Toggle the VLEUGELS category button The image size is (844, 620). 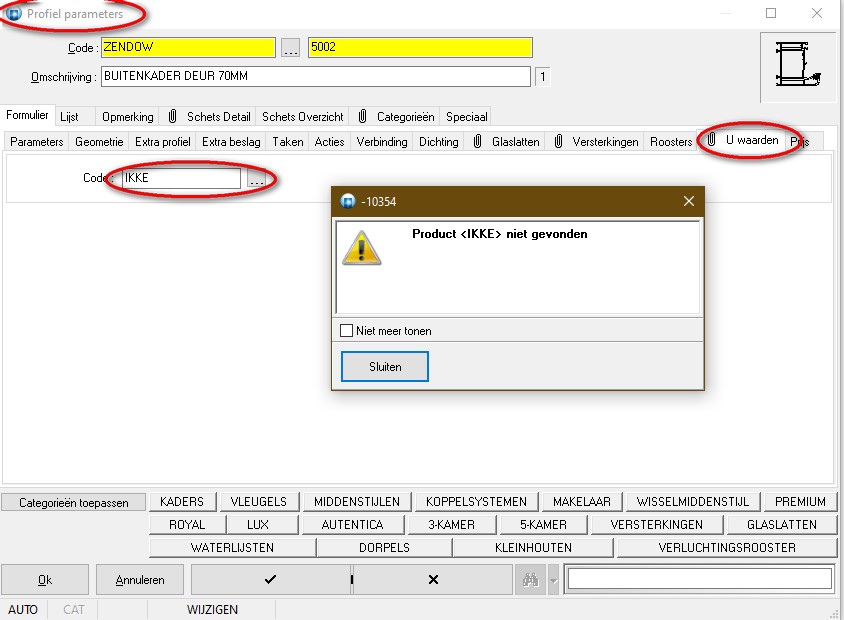pyautogui.click(x=258, y=502)
